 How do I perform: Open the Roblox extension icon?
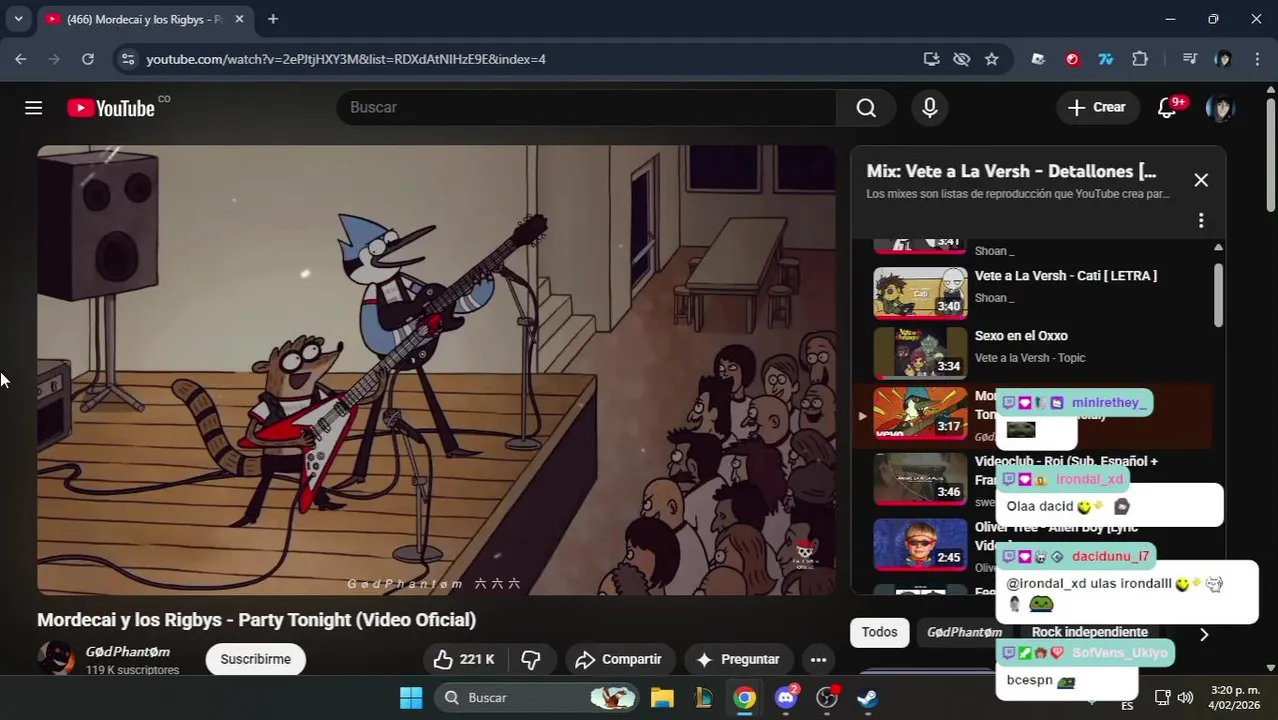coord(1038,59)
